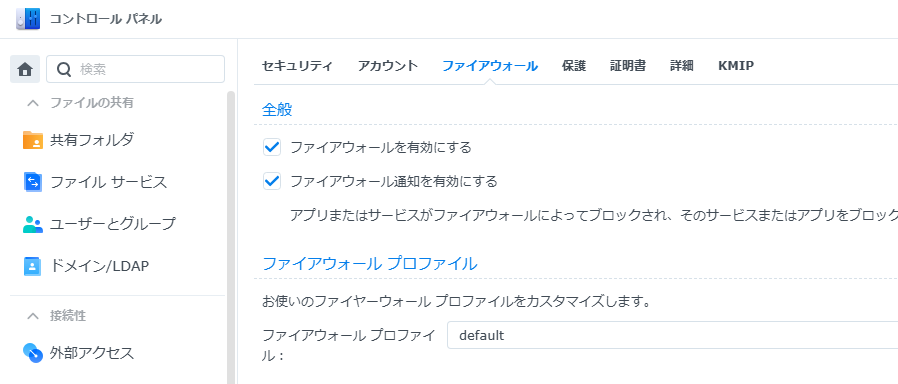Select the KMIP tab
898x384 pixels.
click(736, 66)
